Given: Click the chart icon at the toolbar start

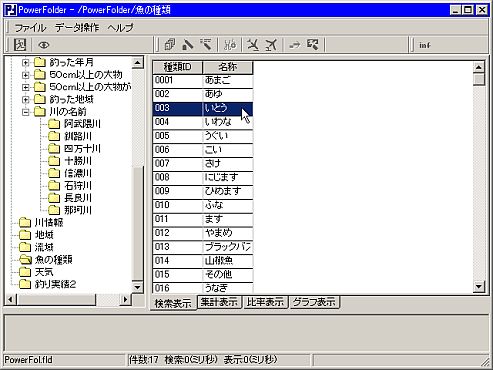Looking at the screenshot, I should click(x=20, y=45).
